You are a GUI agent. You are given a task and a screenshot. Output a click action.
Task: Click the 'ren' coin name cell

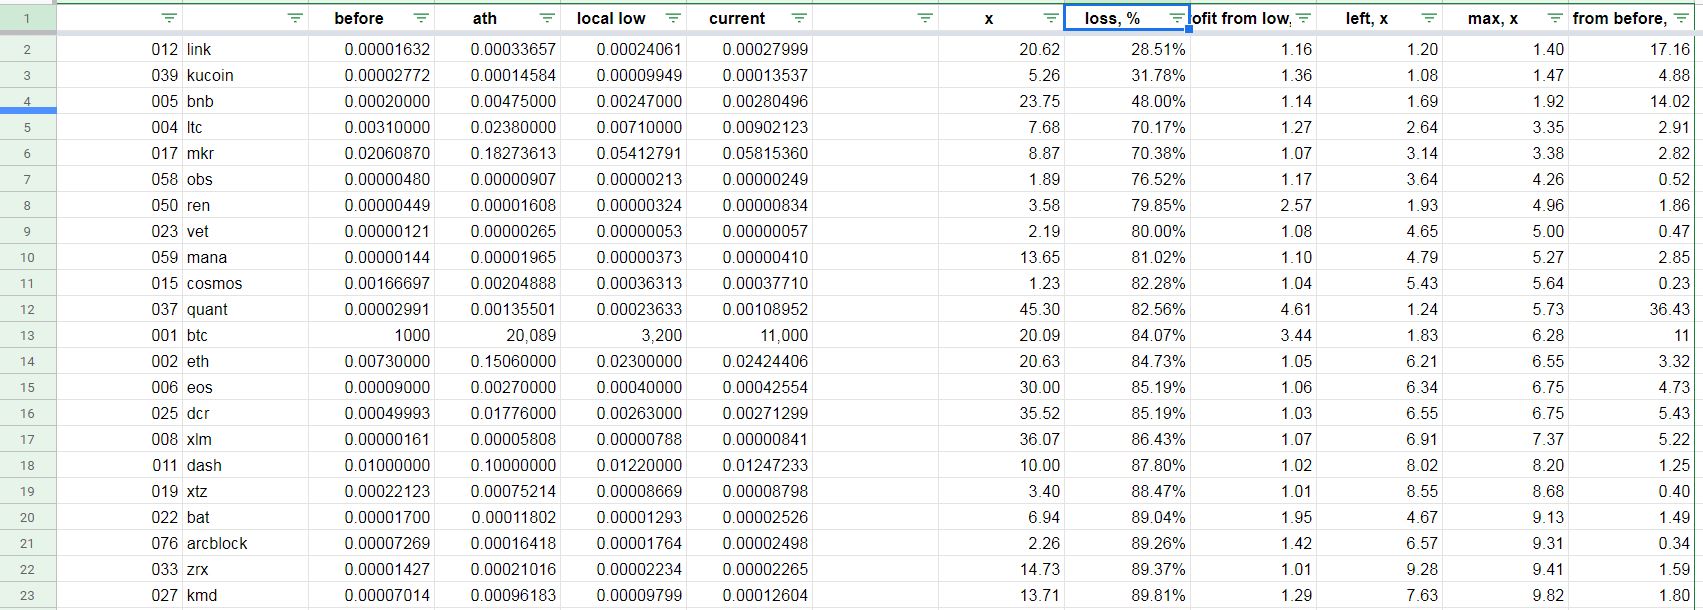click(245, 205)
